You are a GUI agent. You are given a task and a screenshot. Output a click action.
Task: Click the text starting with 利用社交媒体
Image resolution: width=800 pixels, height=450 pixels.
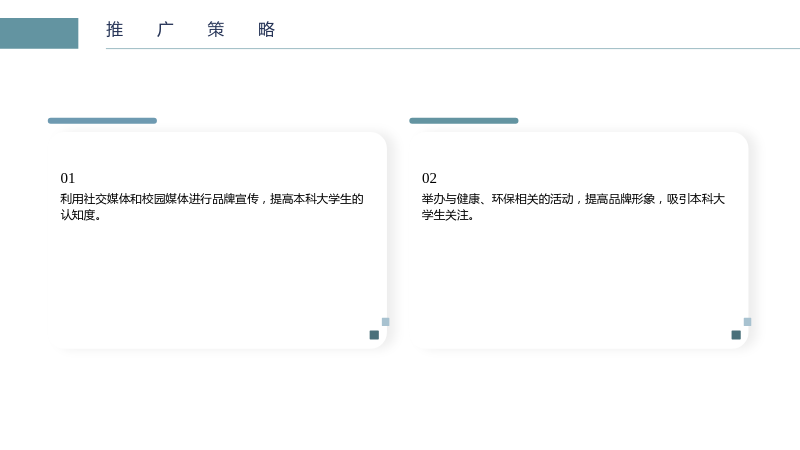pyautogui.click(x=212, y=207)
